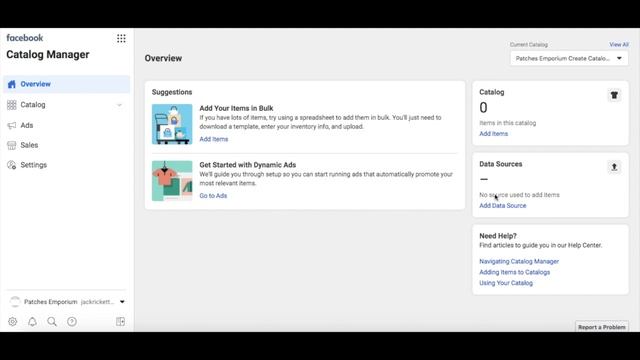Click the Add Your Items in Bulk thumbnail
The image size is (640, 360).
pos(172,124)
